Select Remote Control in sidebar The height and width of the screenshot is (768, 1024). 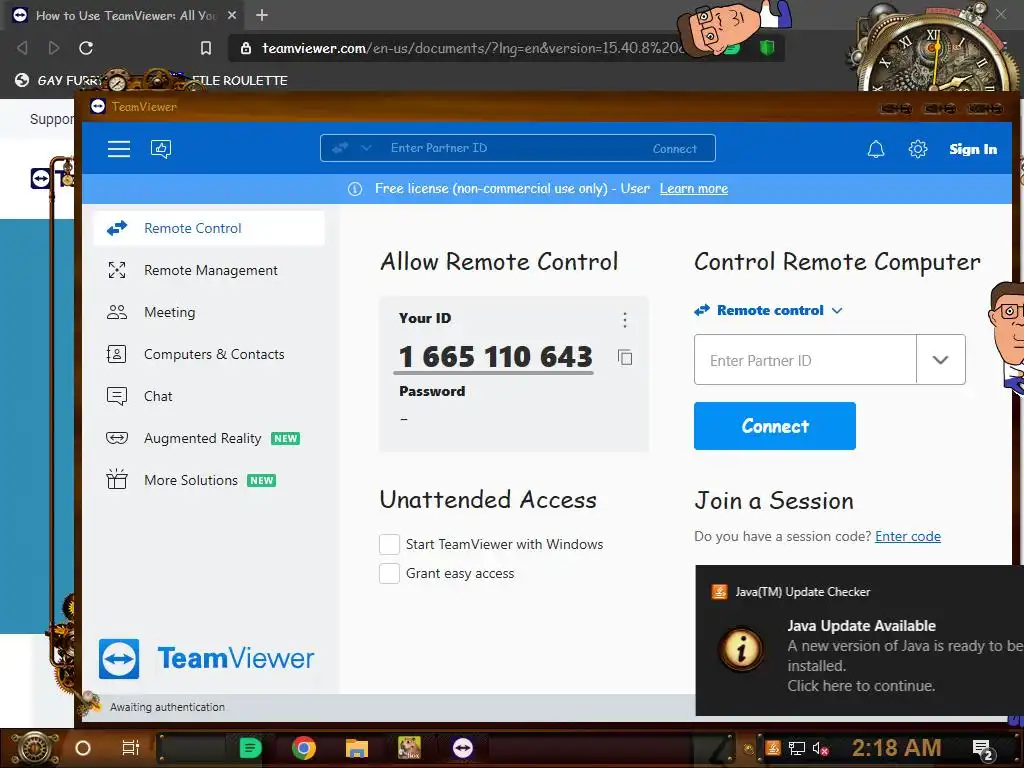pos(209,229)
